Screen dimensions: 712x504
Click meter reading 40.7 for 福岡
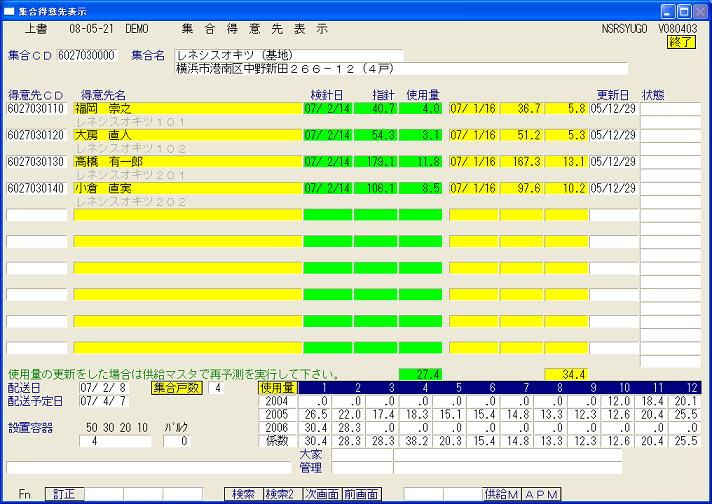[x=376, y=109]
